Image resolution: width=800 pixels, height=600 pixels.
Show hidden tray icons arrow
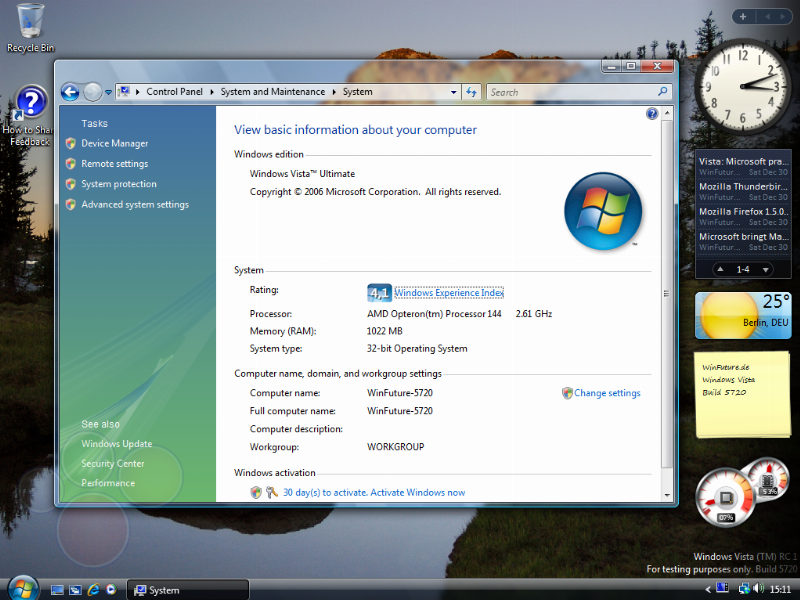point(708,589)
